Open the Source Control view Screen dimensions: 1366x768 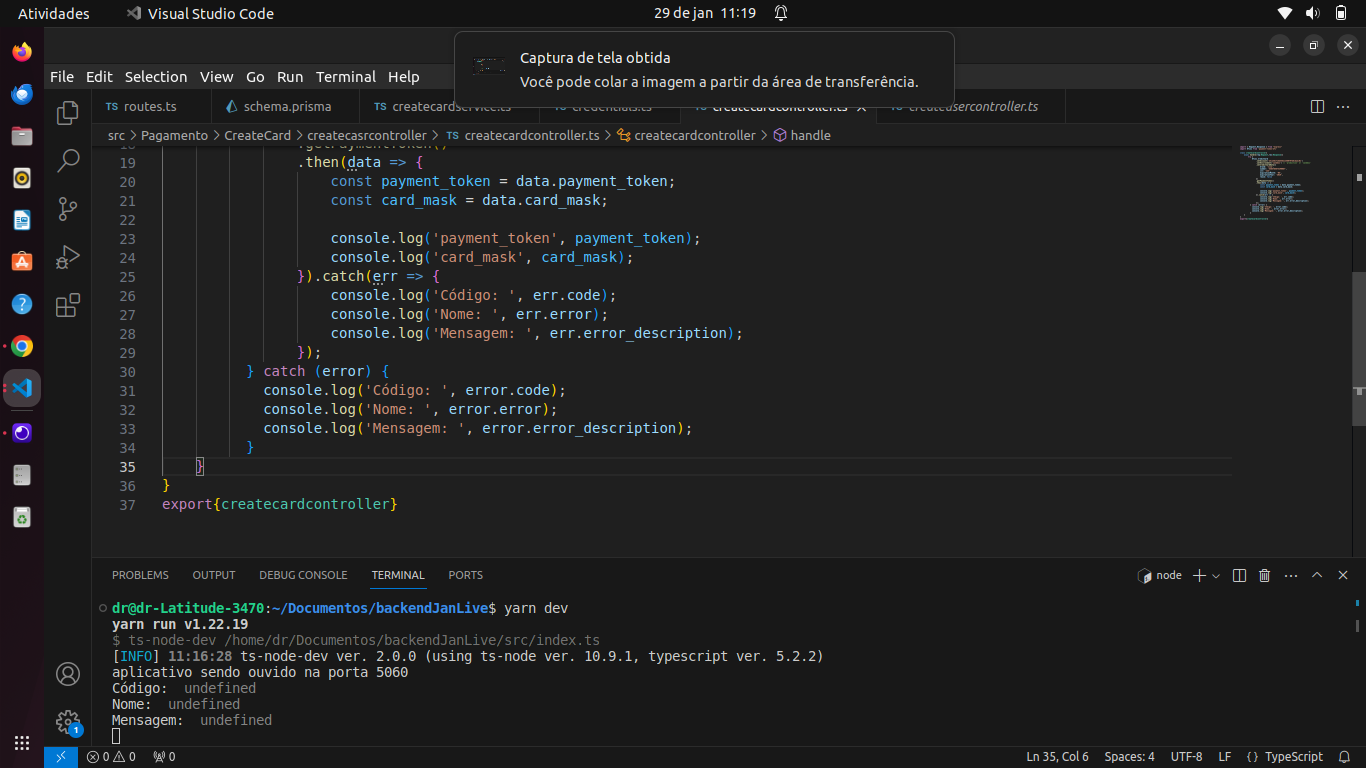coord(68,209)
